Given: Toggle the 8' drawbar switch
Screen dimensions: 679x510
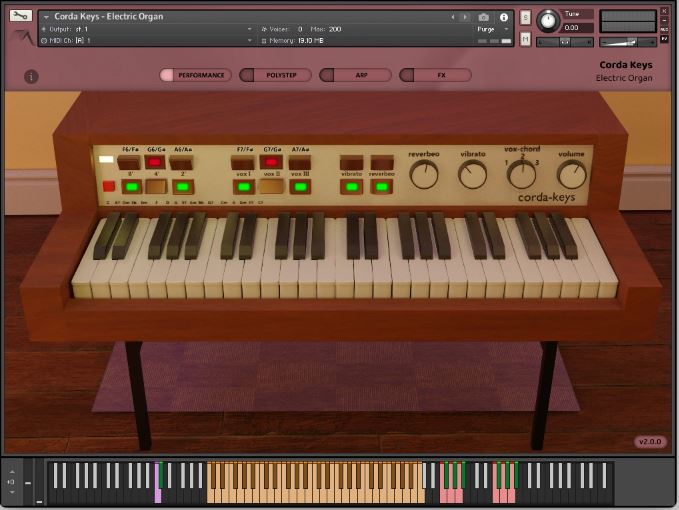Looking at the screenshot, I should 132,187.
